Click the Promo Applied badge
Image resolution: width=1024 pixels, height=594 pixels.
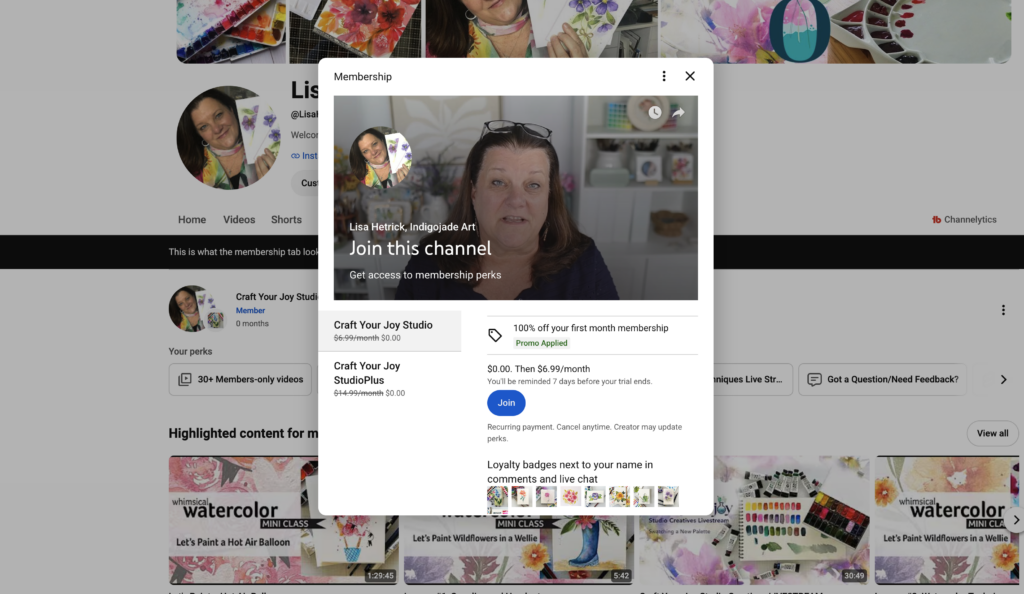click(x=541, y=343)
